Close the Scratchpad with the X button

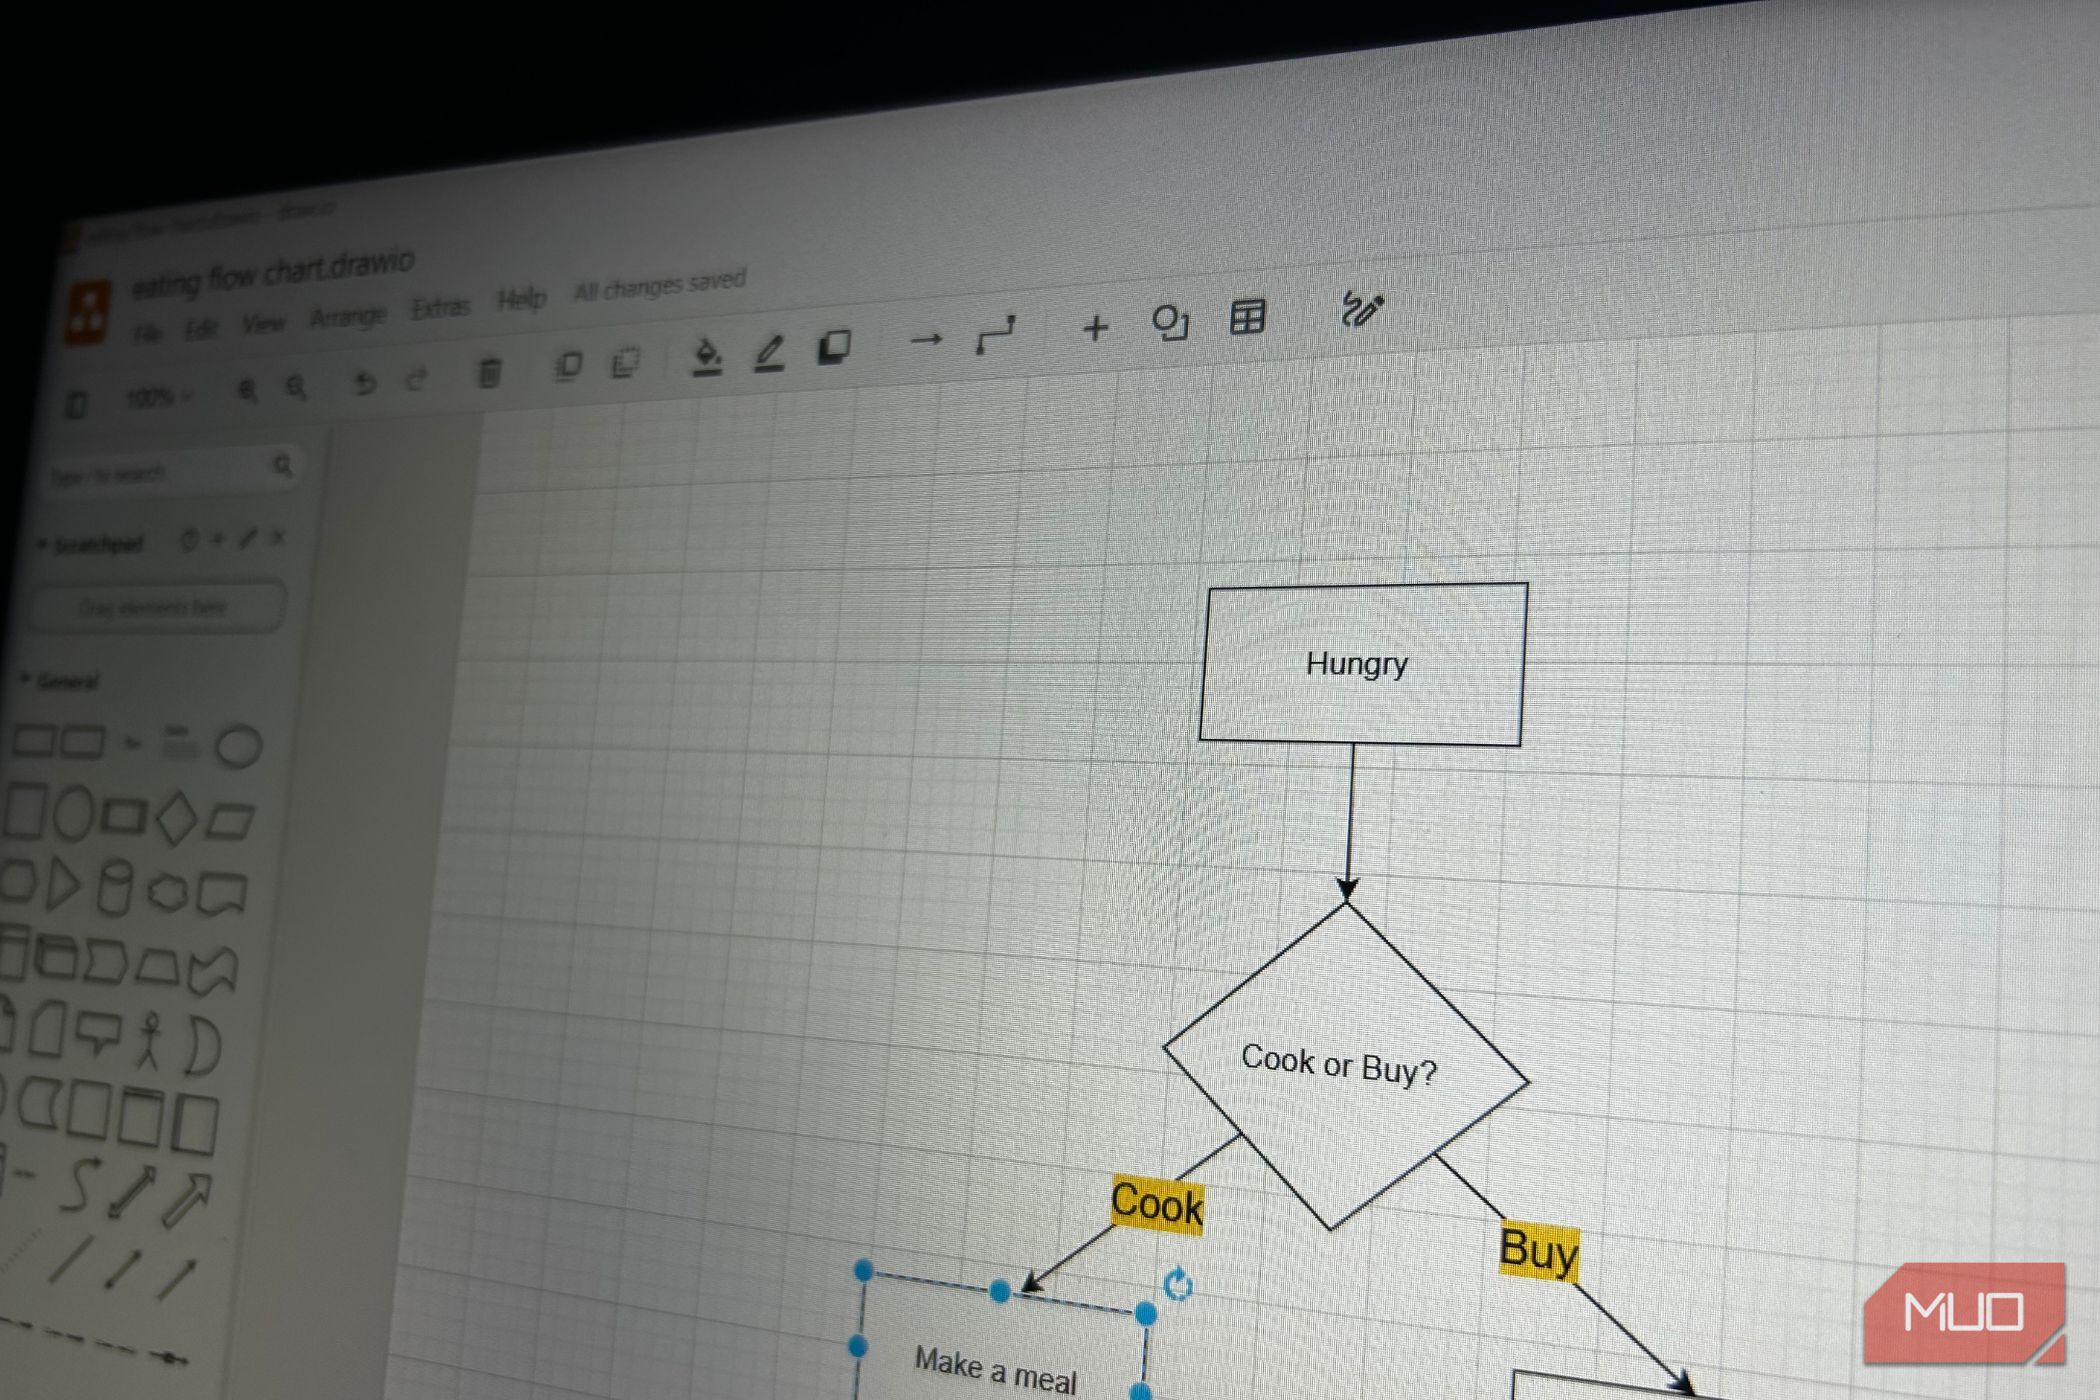(x=278, y=536)
